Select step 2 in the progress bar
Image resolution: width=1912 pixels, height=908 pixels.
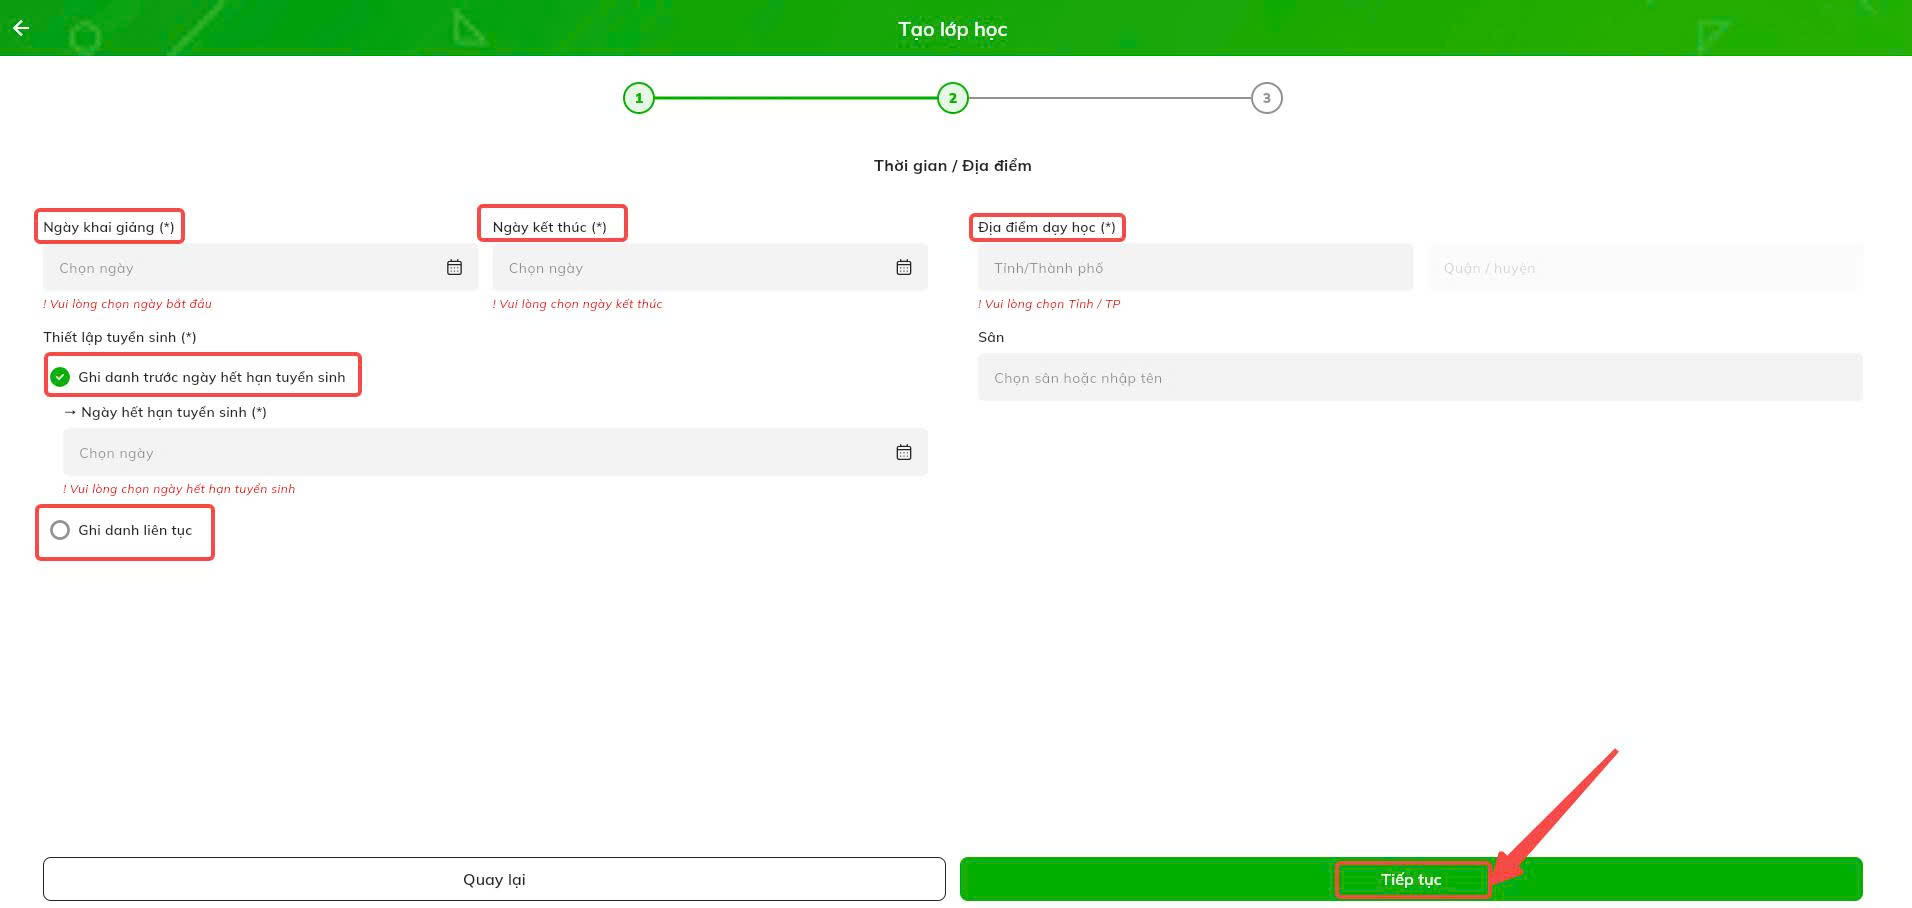coord(953,98)
